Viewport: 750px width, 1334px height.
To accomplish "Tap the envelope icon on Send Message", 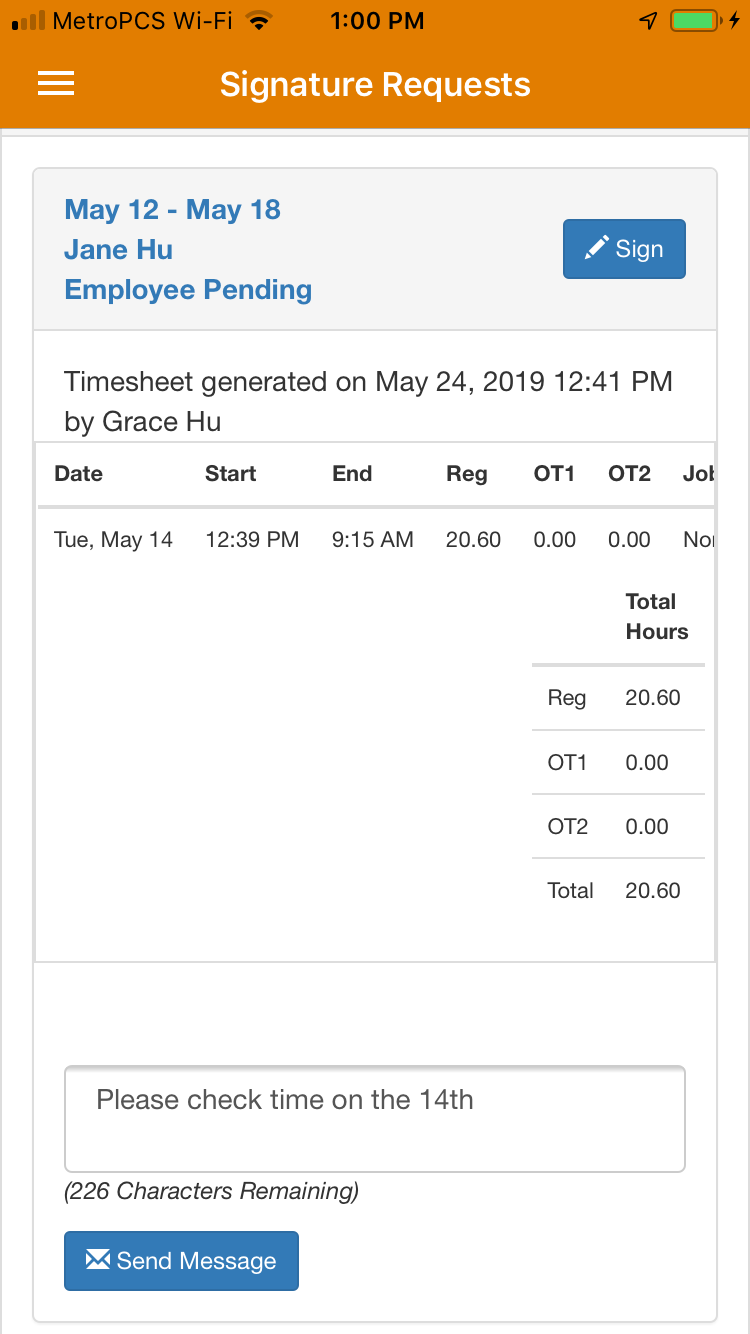I will [x=97, y=1260].
